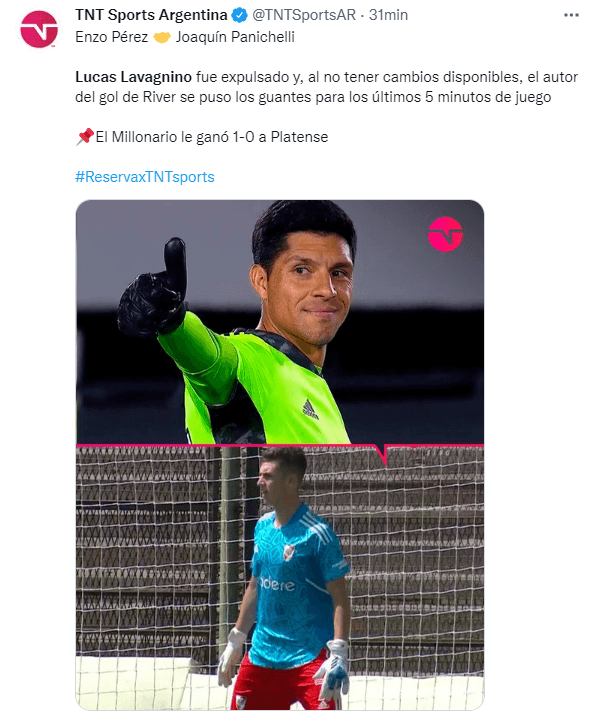Image resolution: width=595 pixels, height=715 pixels.
Task: Click the blue verified badge
Action: [239, 15]
